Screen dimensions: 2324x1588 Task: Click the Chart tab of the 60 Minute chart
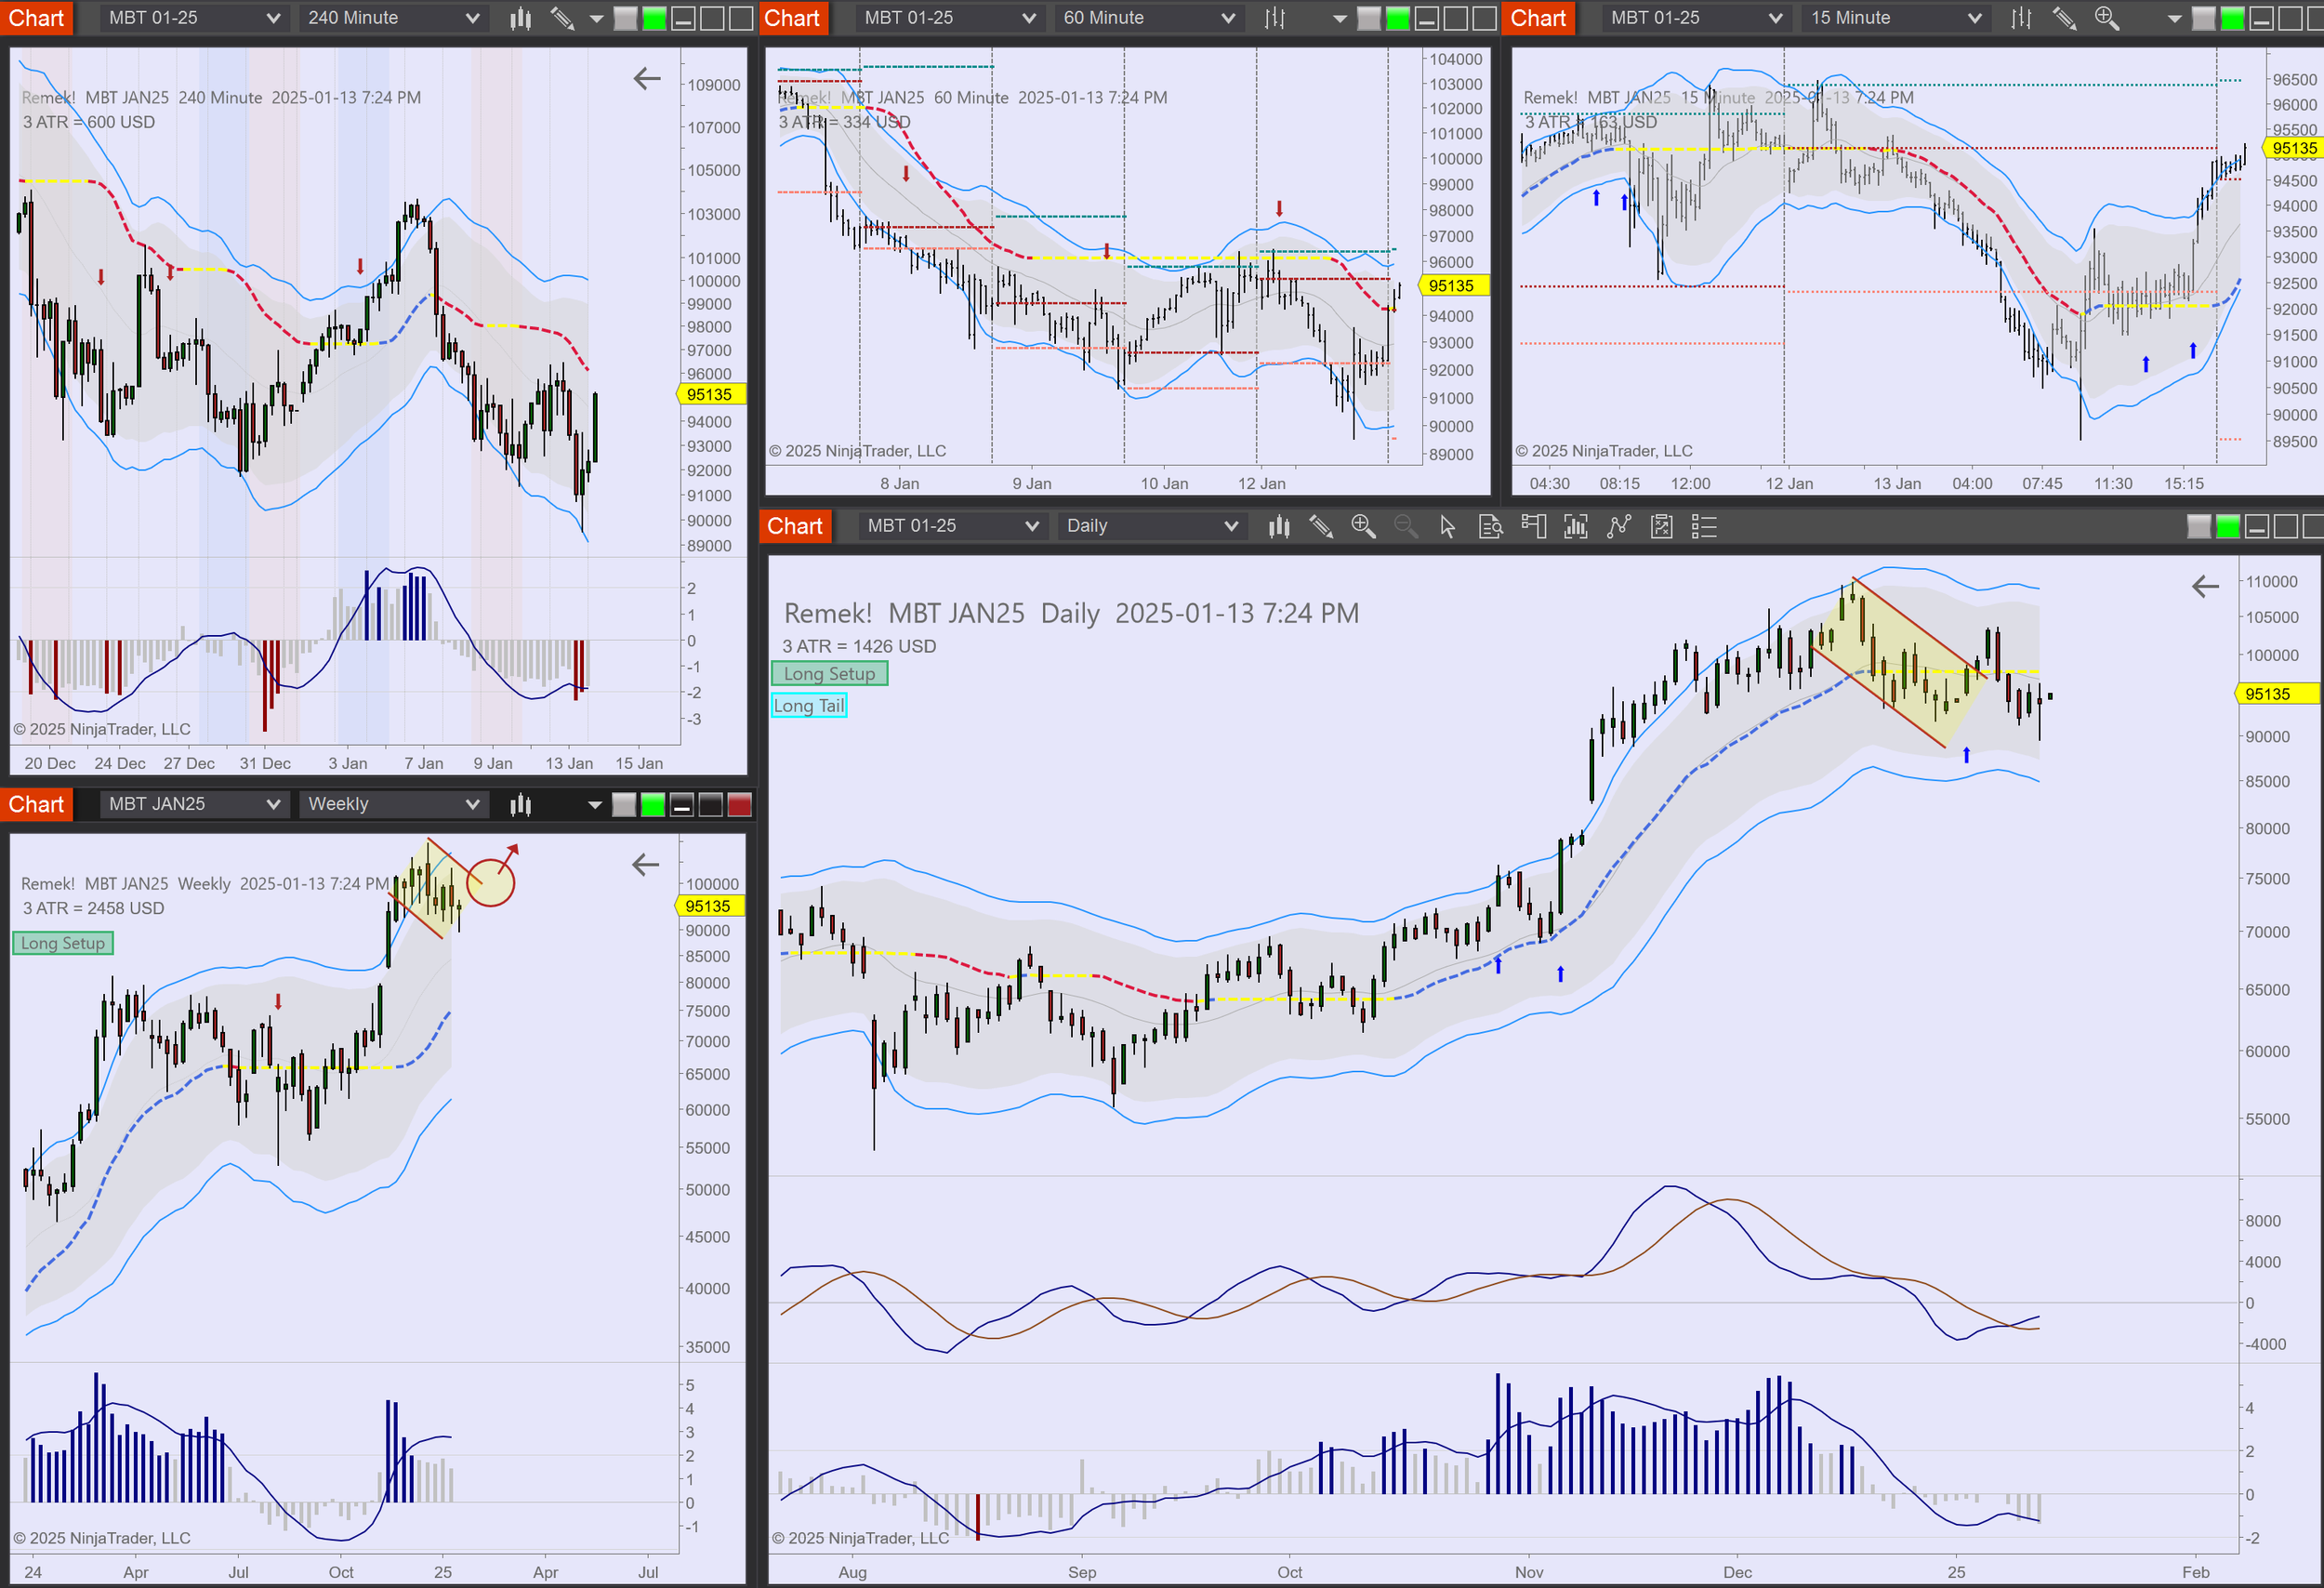click(x=792, y=18)
